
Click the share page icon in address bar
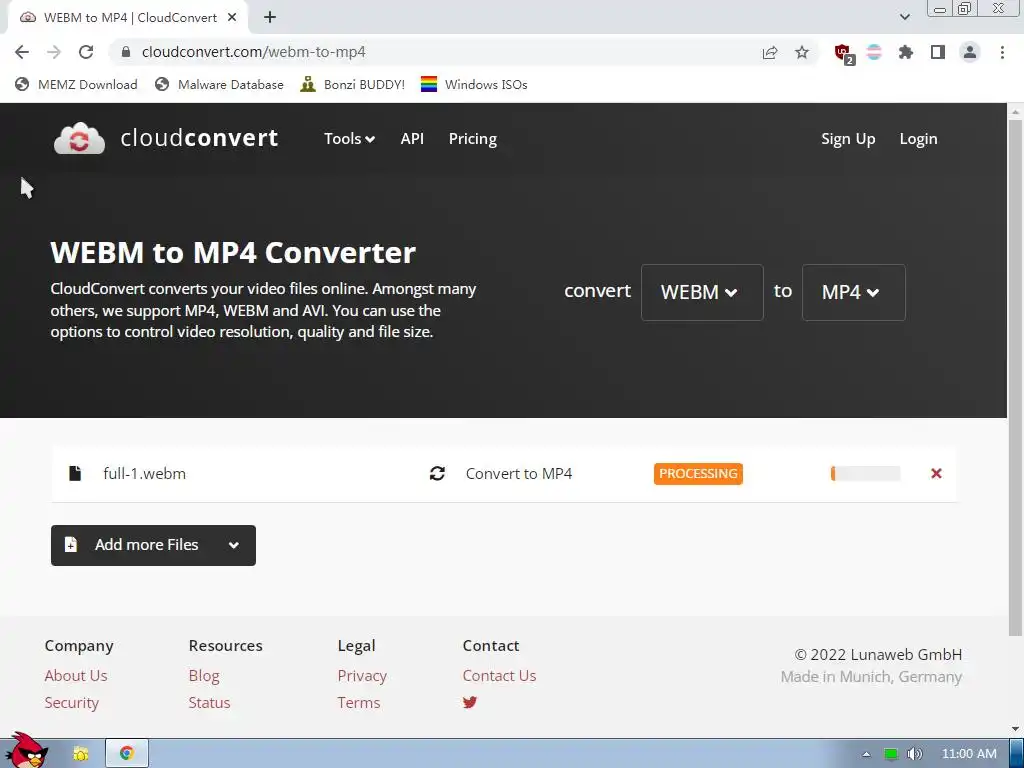[x=770, y=52]
